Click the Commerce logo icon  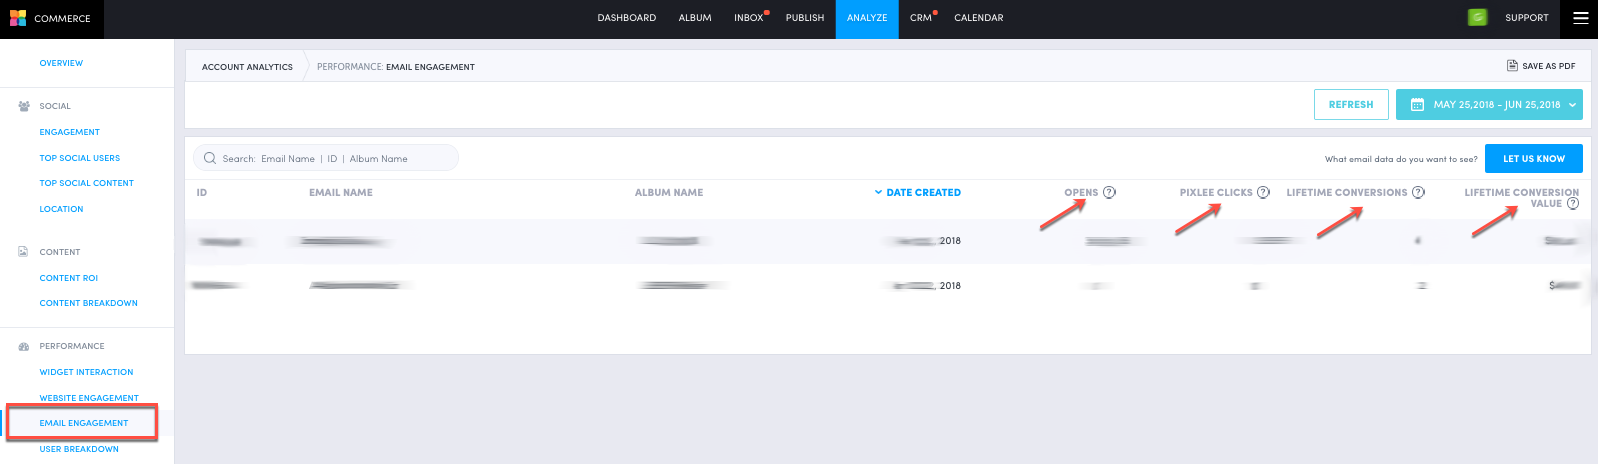[x=18, y=18]
